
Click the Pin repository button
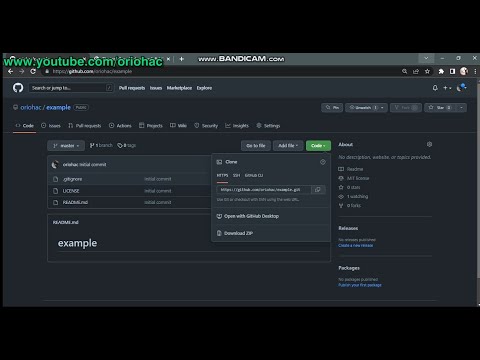tap(332, 108)
